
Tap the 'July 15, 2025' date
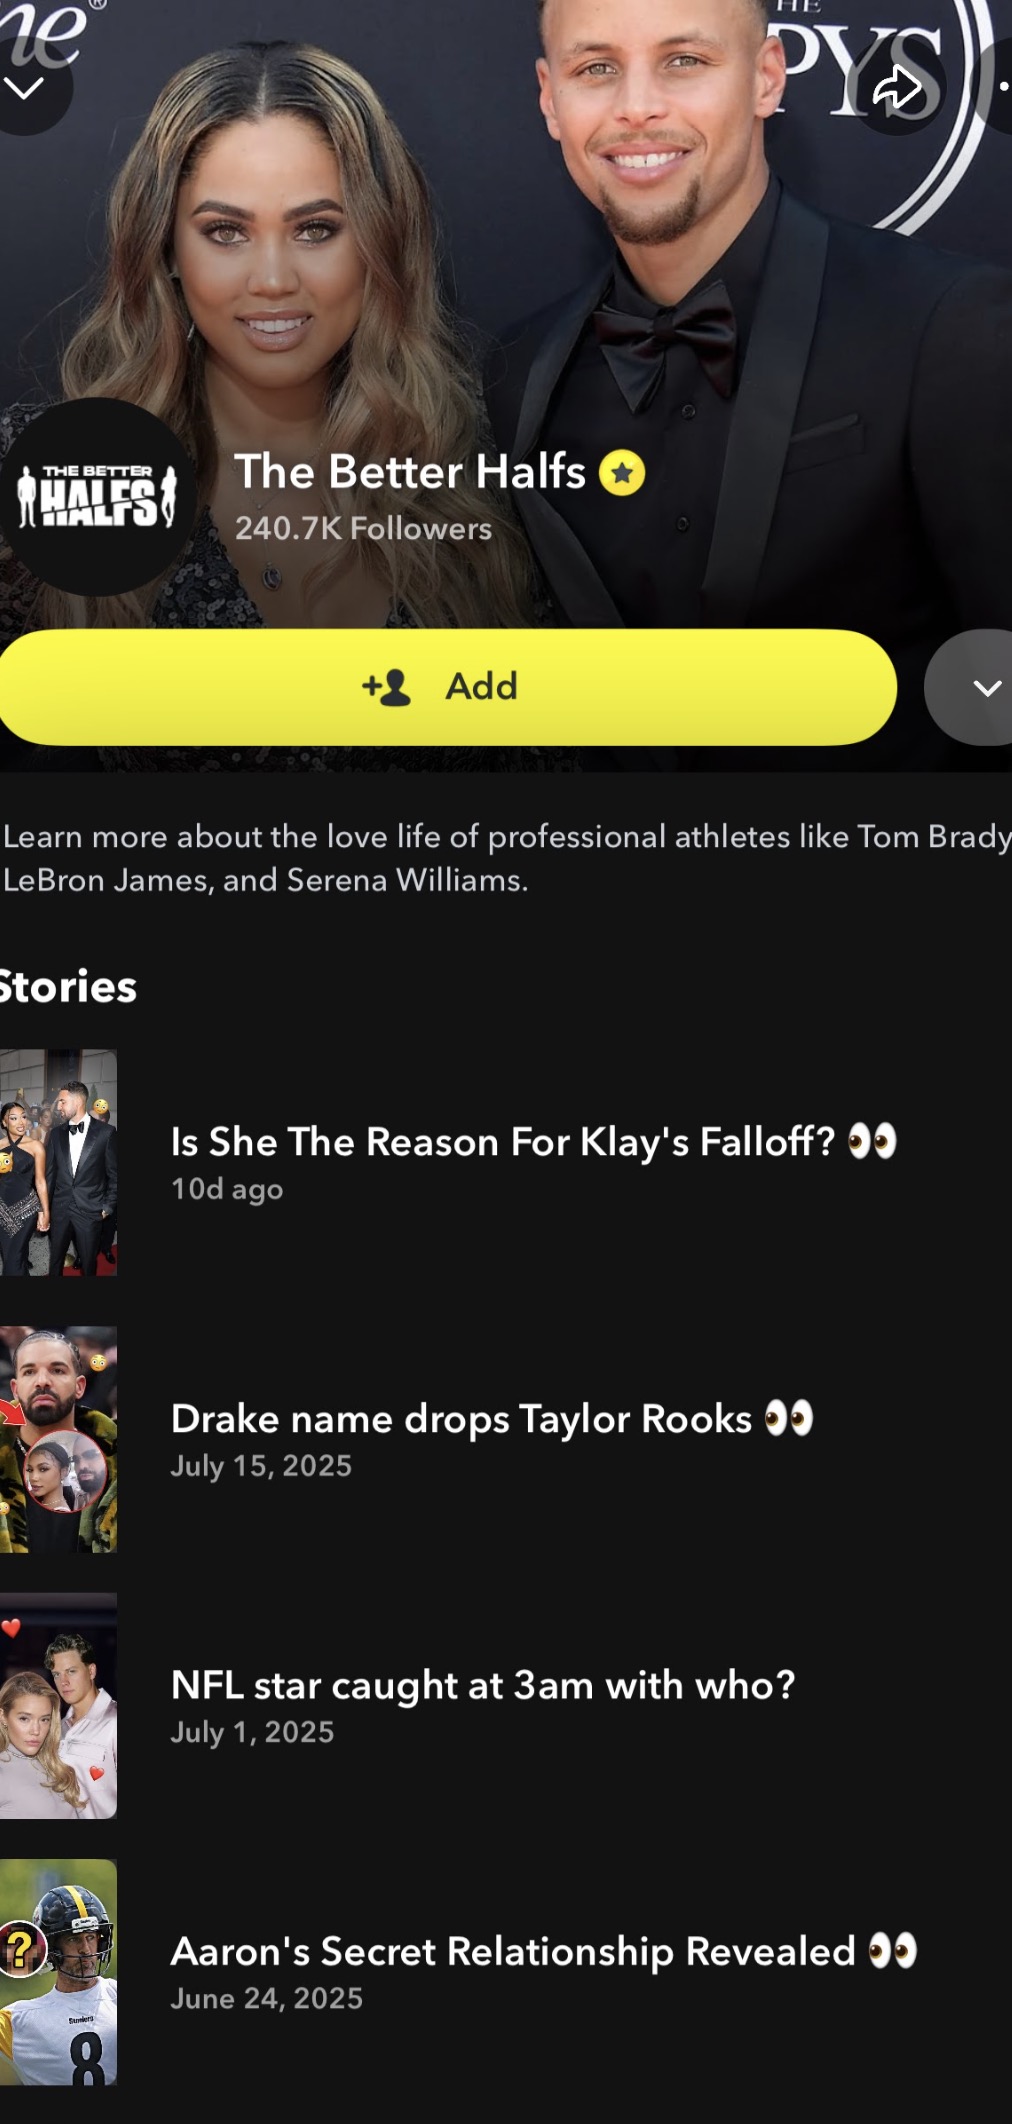point(261,1466)
